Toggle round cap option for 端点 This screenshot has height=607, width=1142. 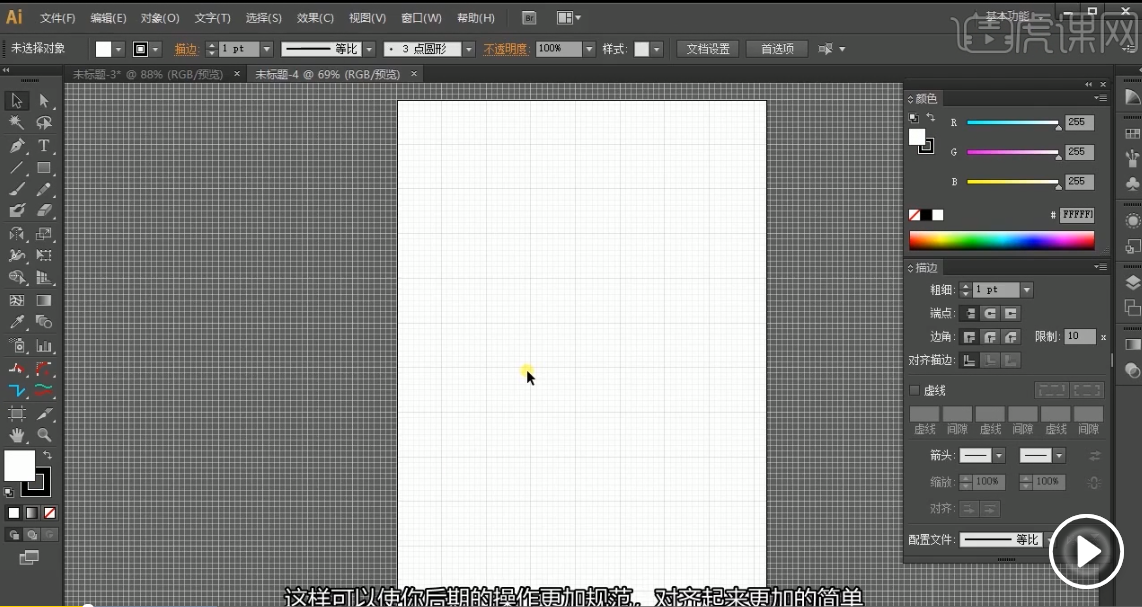pos(990,314)
